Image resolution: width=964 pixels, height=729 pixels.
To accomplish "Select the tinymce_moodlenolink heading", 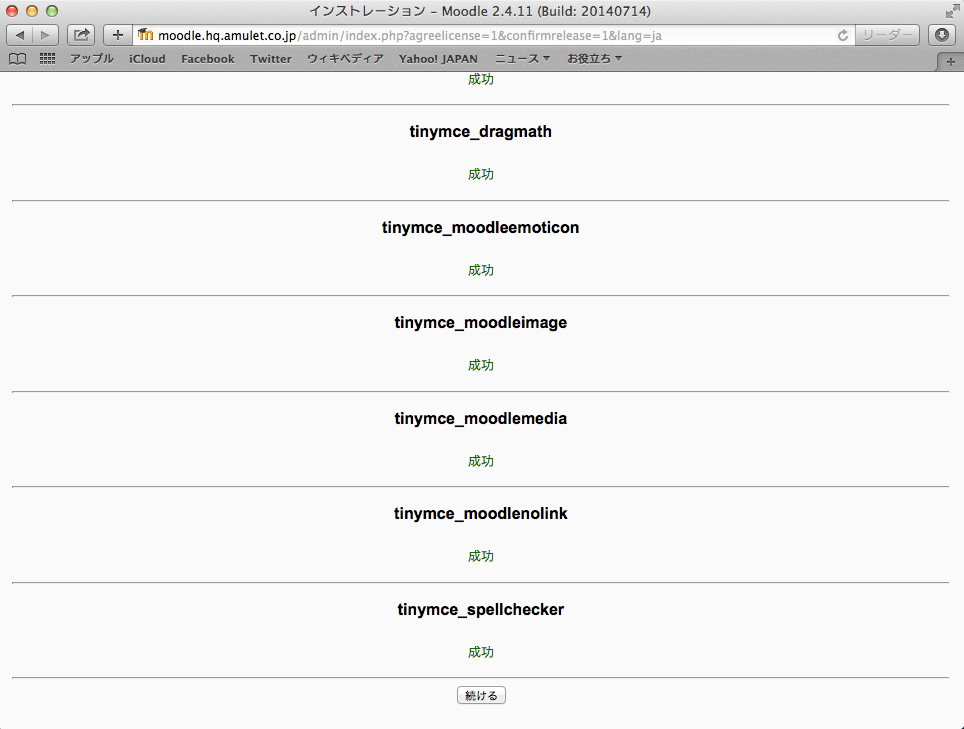I will pos(481,514).
